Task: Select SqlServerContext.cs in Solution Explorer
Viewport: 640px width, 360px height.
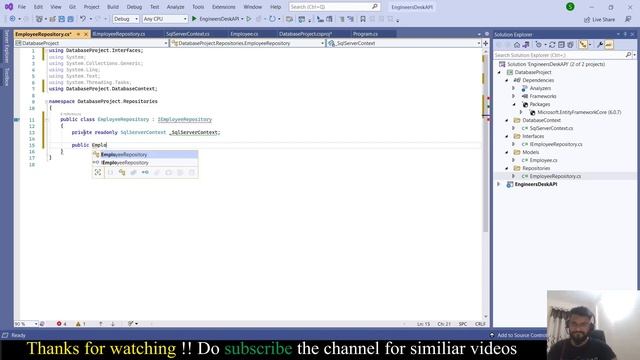Action: click(551, 128)
